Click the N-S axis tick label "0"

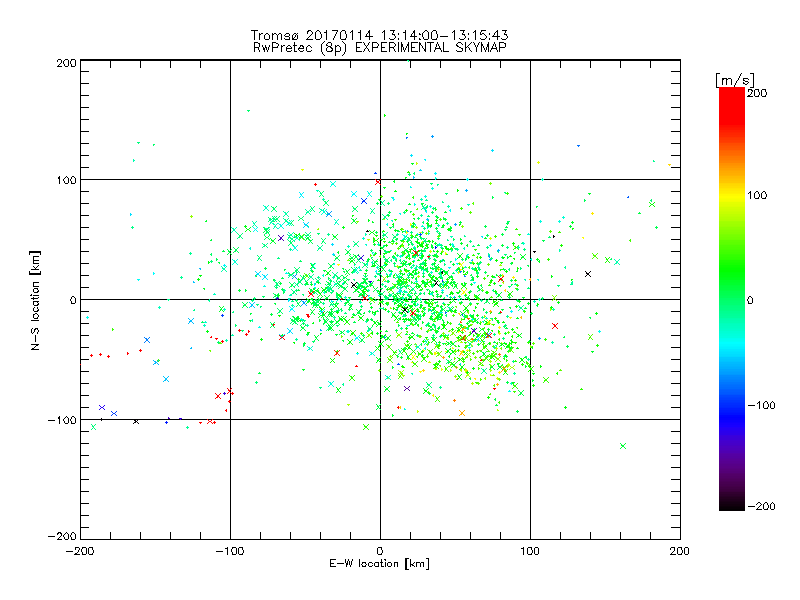click(x=73, y=300)
